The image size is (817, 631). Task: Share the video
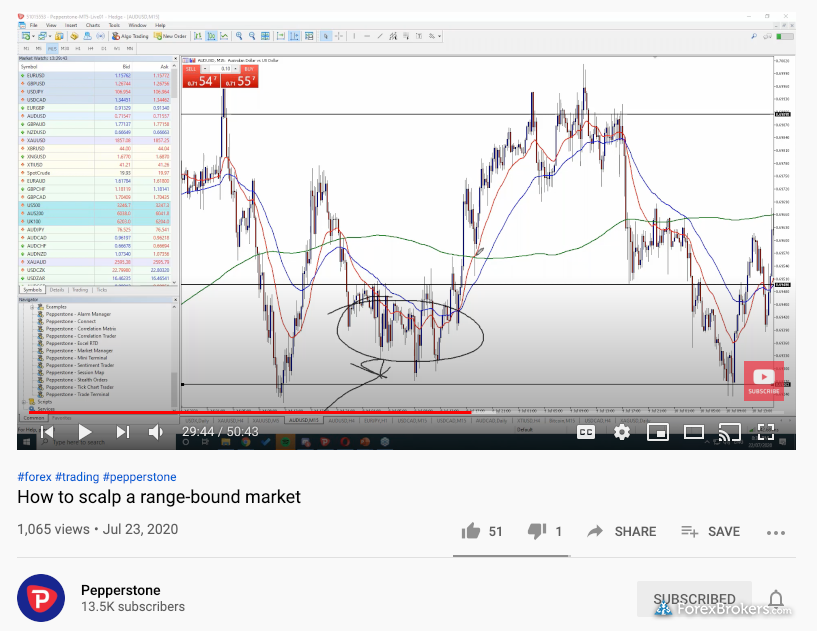coord(621,531)
